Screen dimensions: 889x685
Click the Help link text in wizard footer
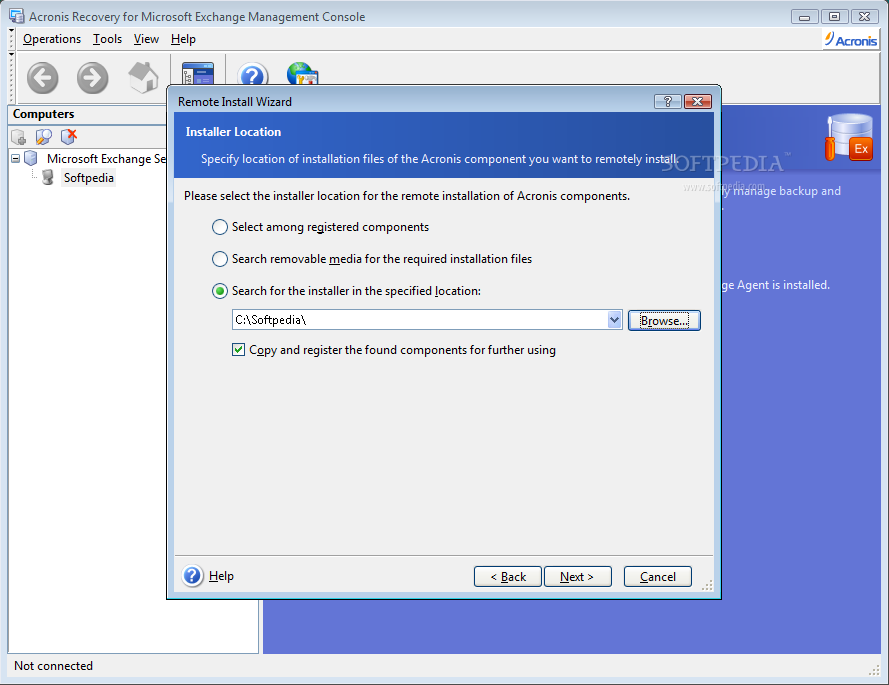(x=221, y=576)
